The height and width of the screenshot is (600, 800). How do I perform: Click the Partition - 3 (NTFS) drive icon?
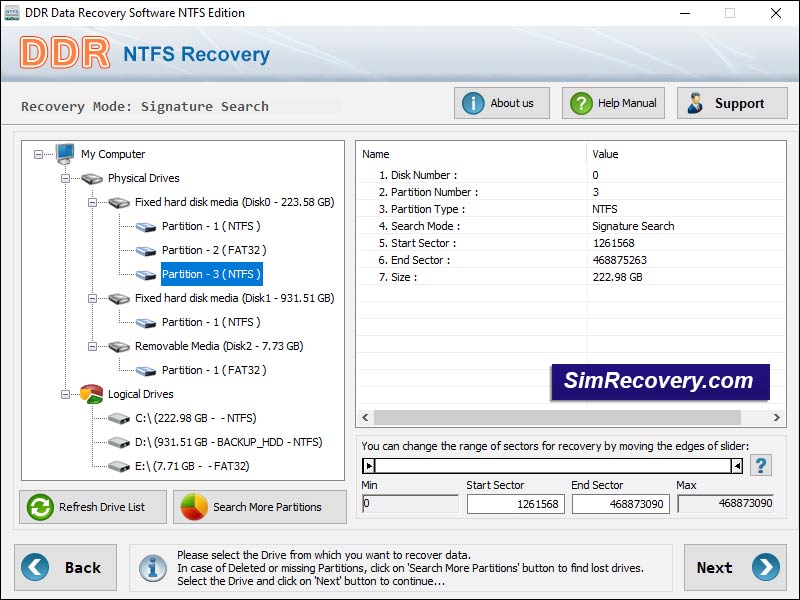146,274
